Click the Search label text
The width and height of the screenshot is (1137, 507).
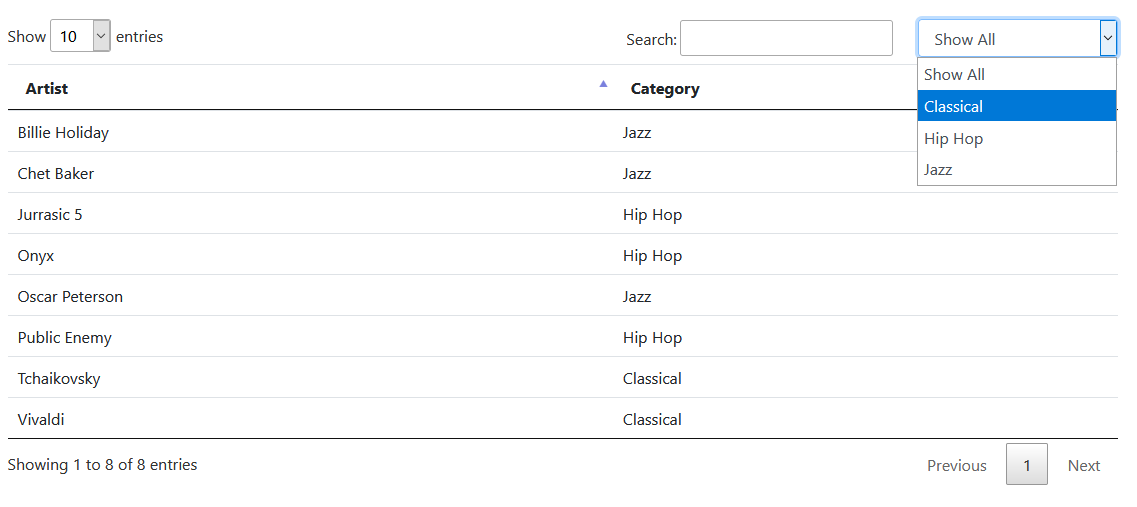(651, 39)
